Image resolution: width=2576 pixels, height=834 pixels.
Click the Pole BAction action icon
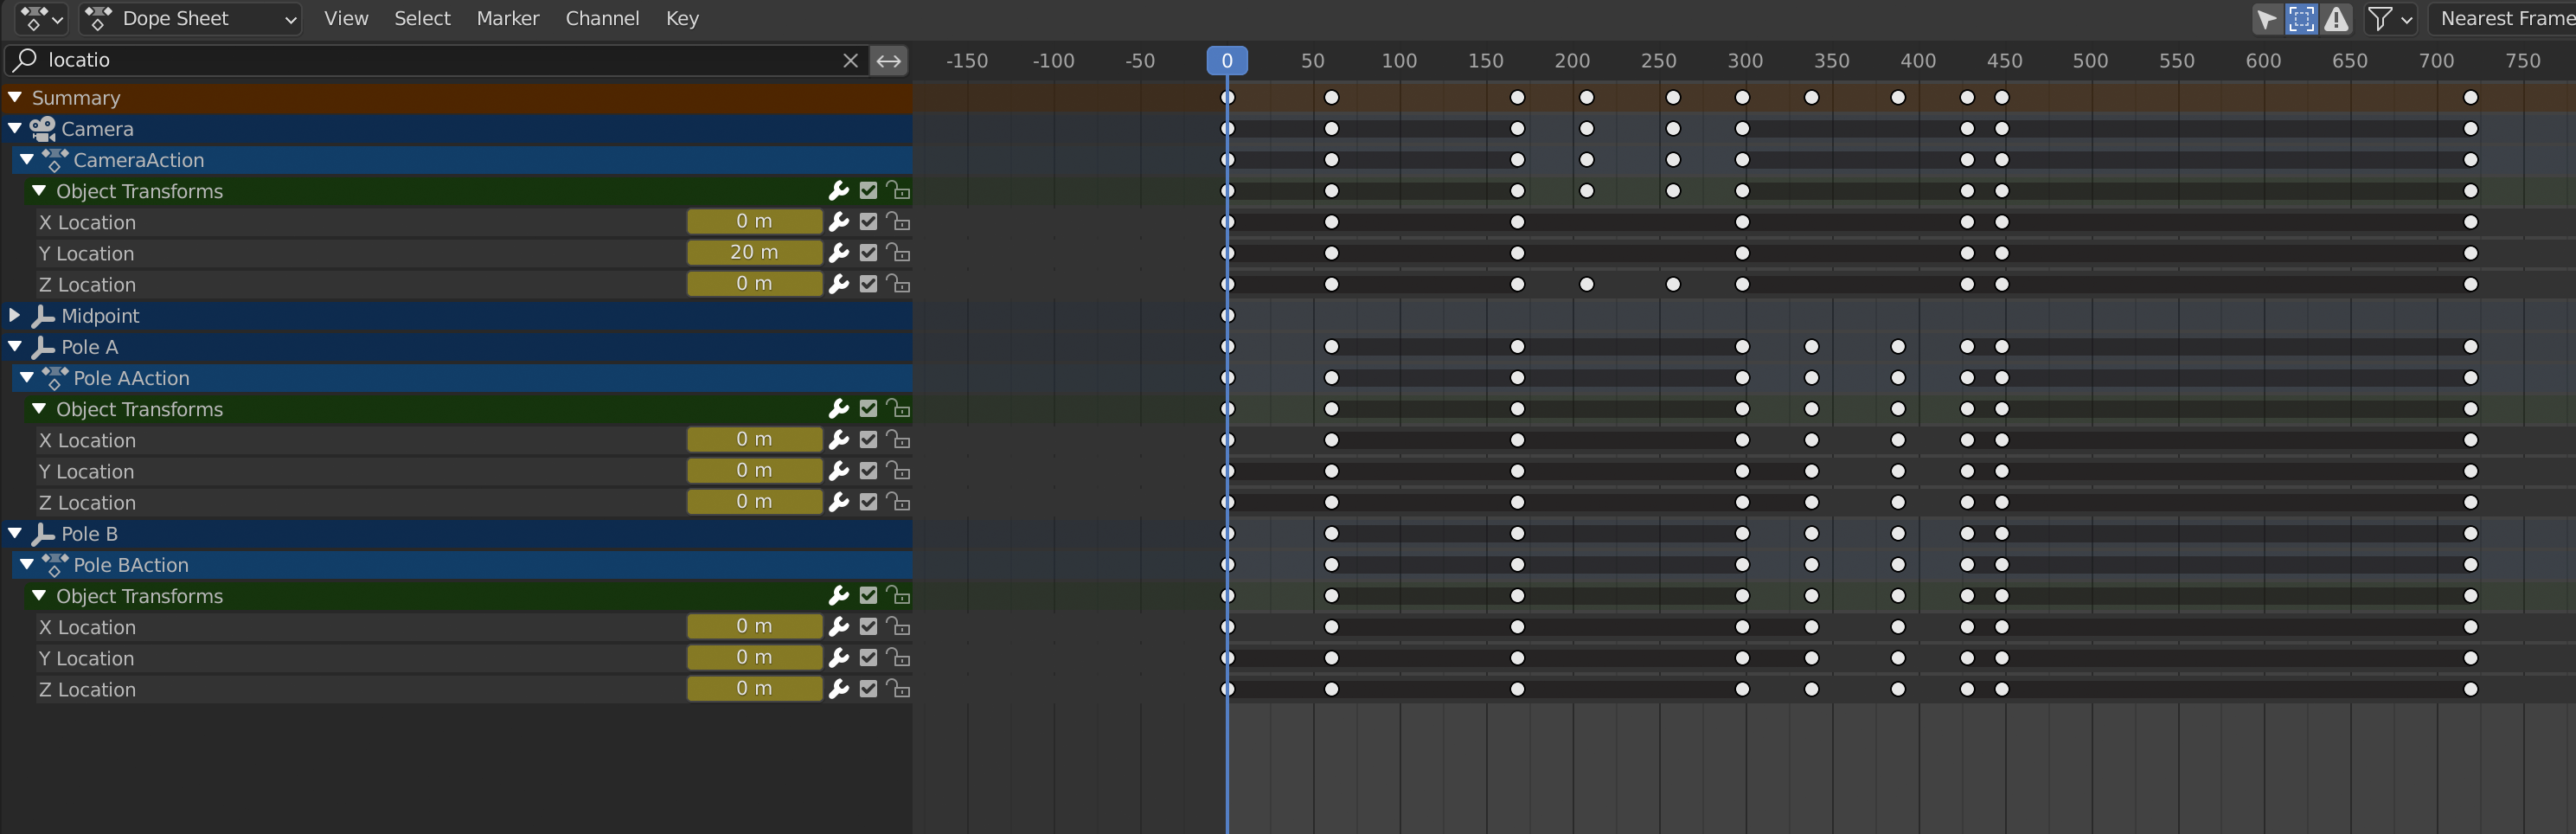55,565
